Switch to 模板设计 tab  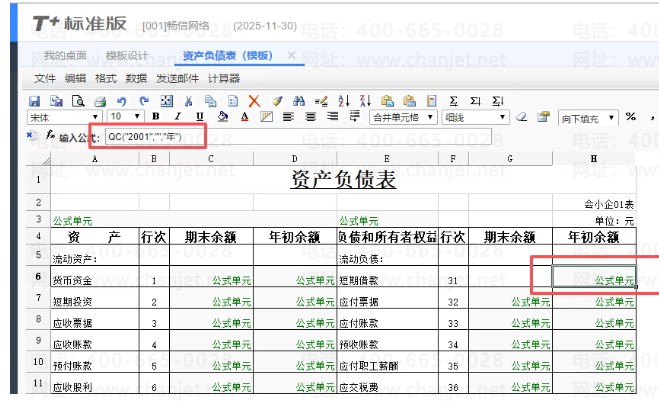click(127, 55)
